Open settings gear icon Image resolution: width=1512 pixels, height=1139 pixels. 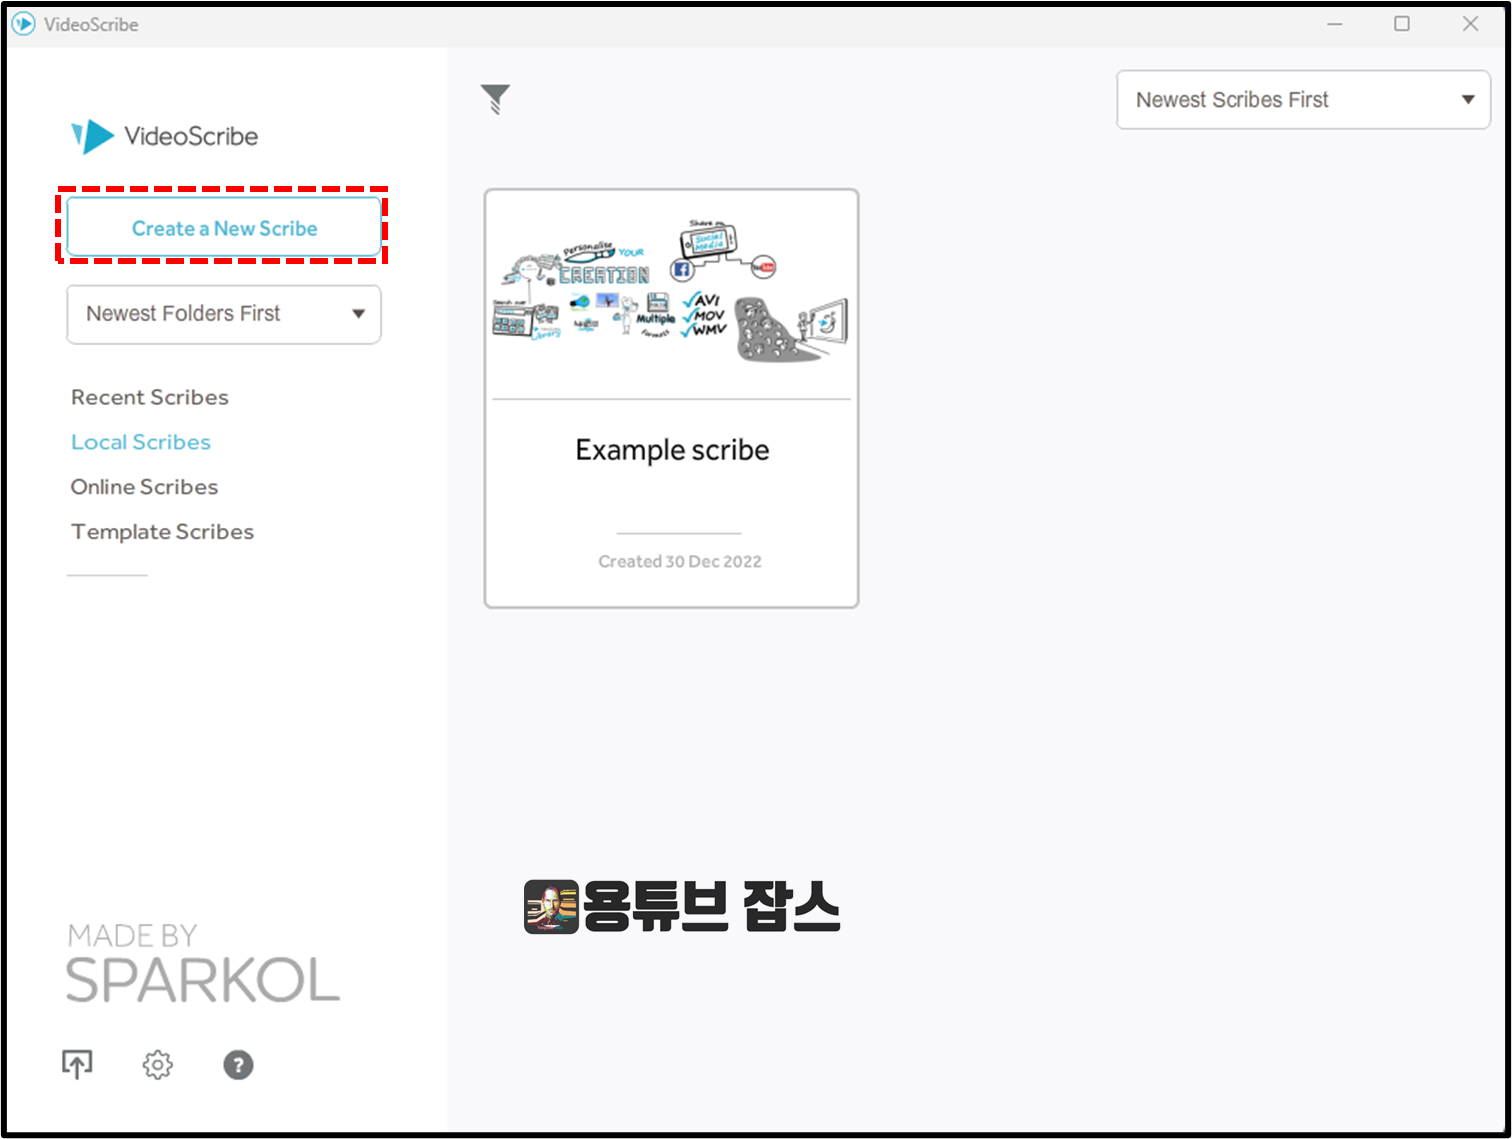(x=157, y=1065)
